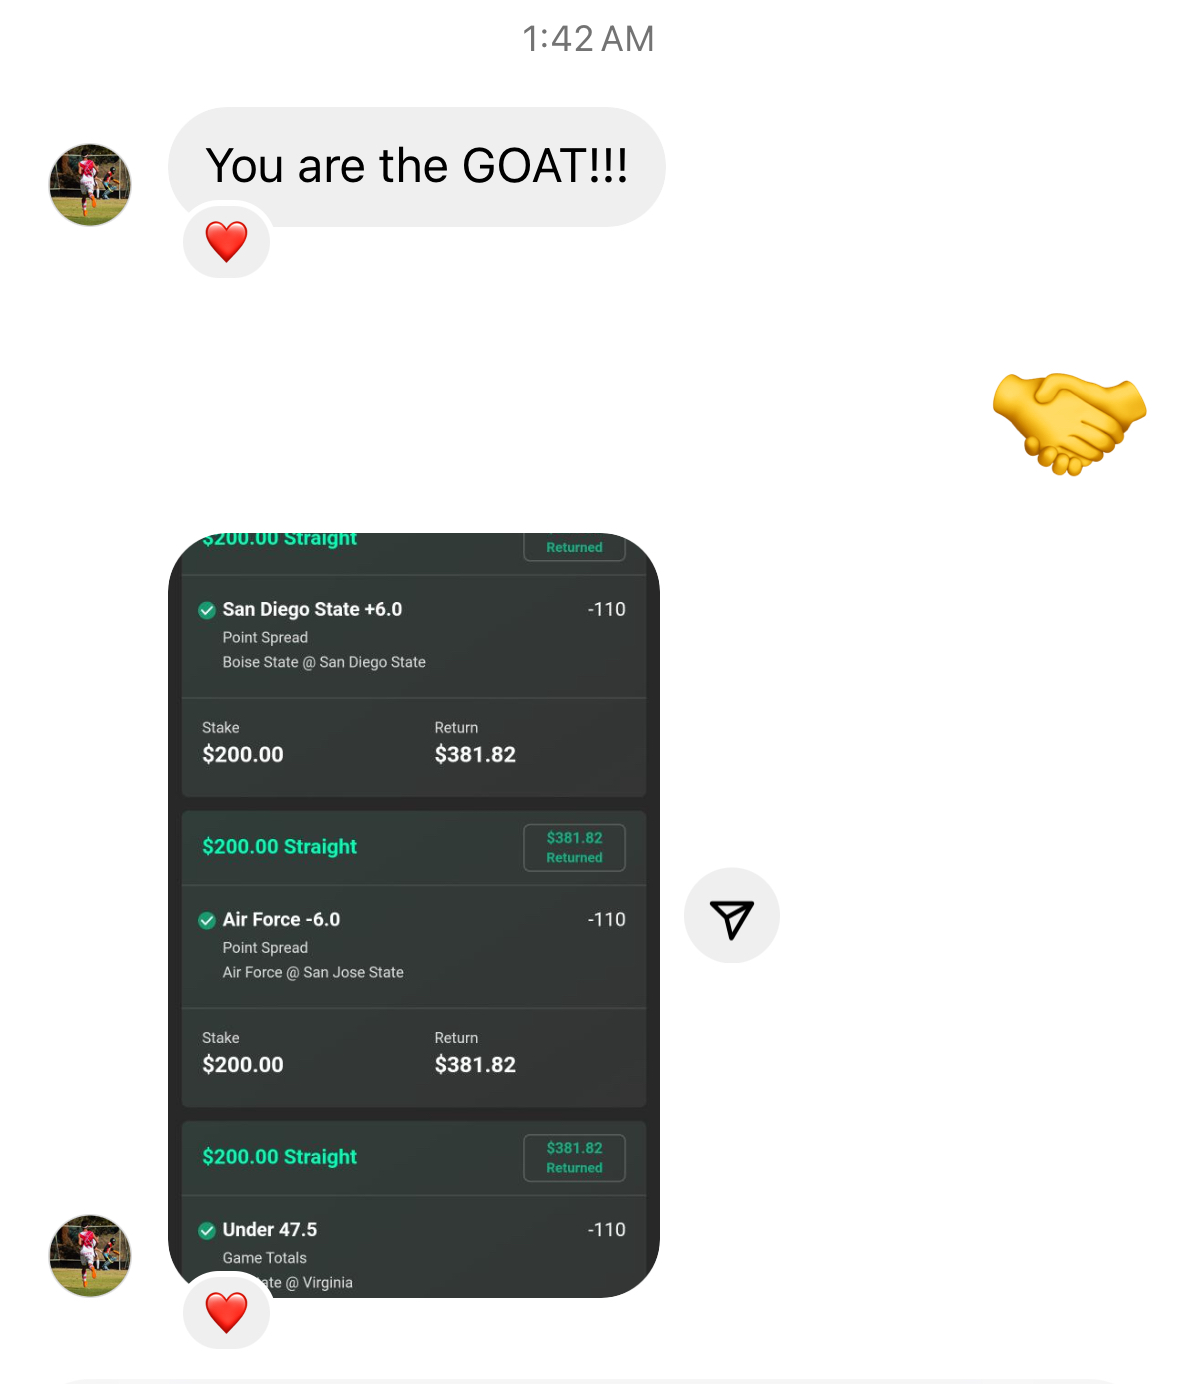Image resolution: width=1179 pixels, height=1384 pixels.
Task: Open the Air Force $200.00 Straight header
Action: [x=279, y=847]
